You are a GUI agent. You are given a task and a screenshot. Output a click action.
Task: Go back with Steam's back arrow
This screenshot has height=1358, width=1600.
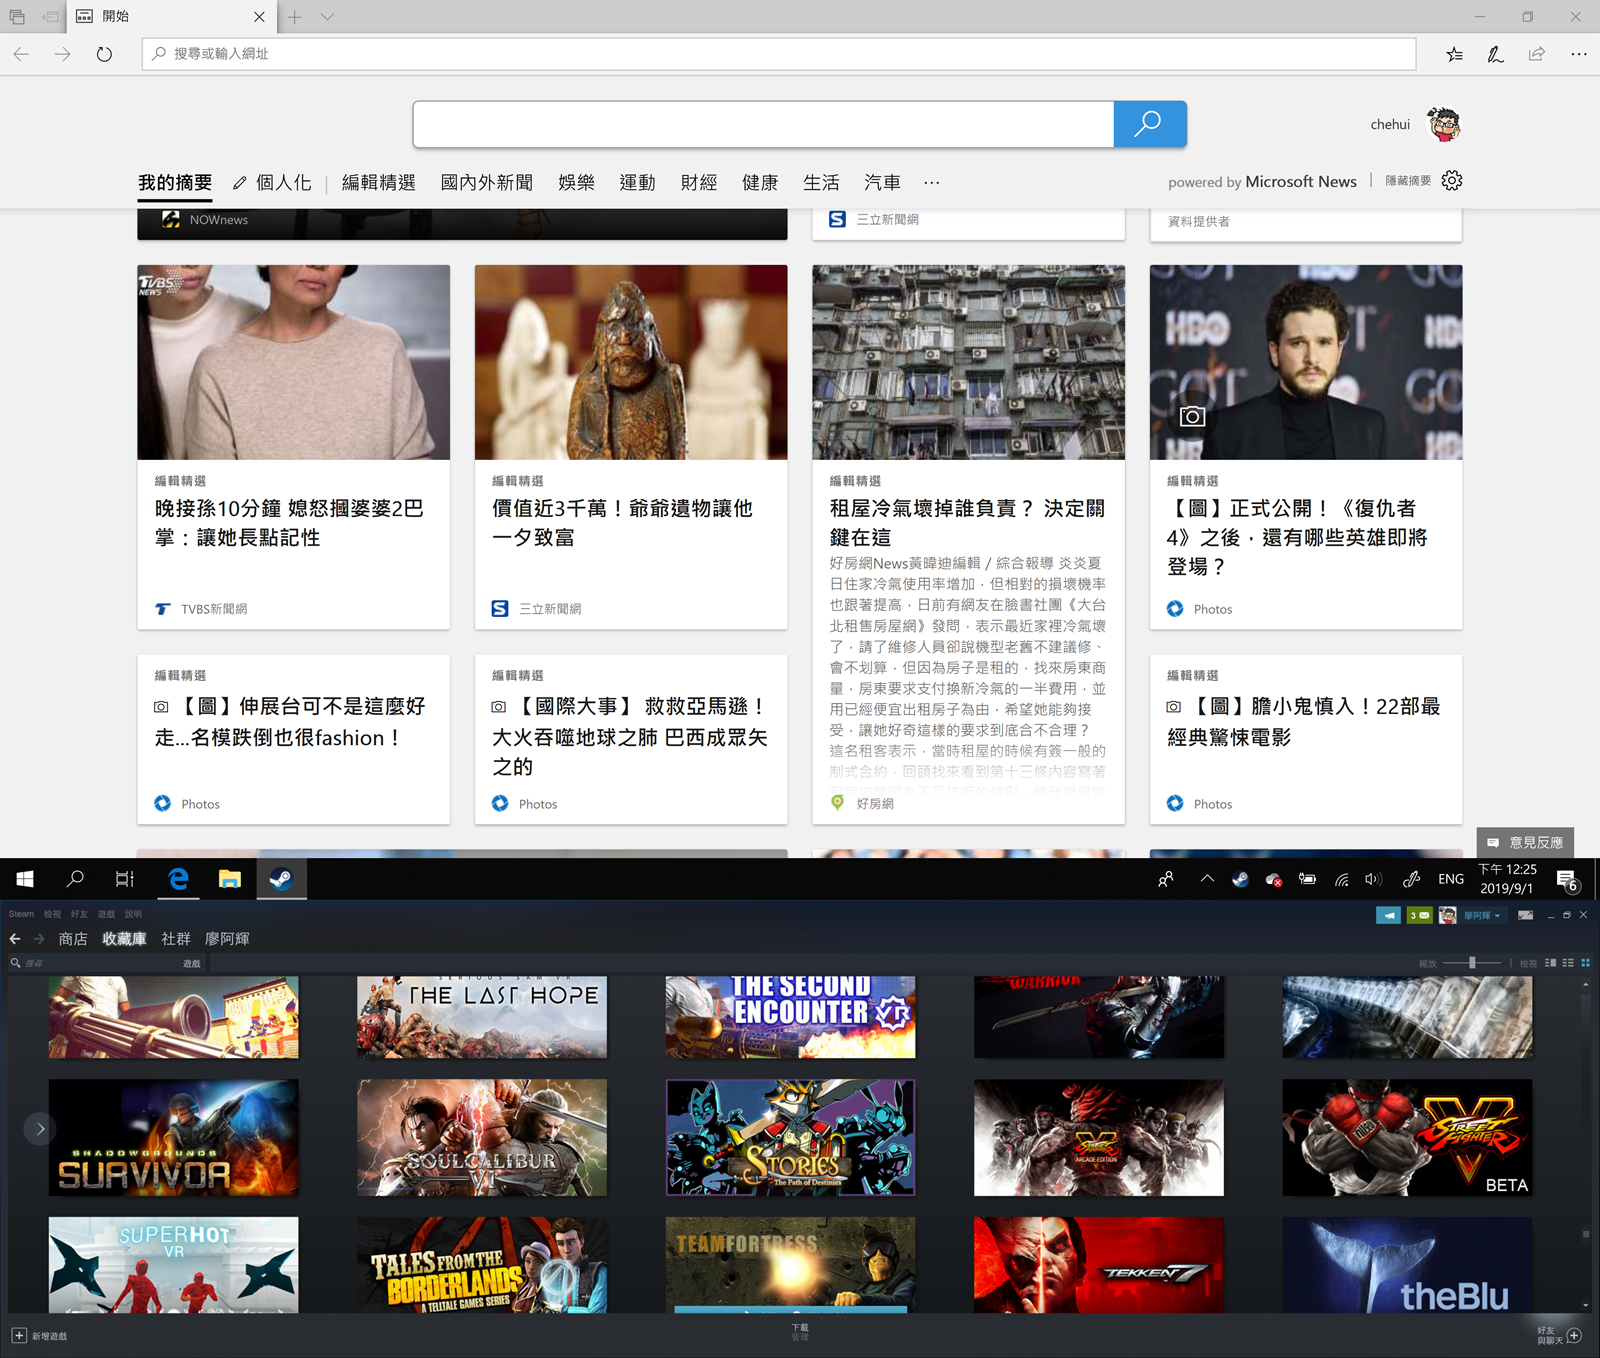pos(15,939)
